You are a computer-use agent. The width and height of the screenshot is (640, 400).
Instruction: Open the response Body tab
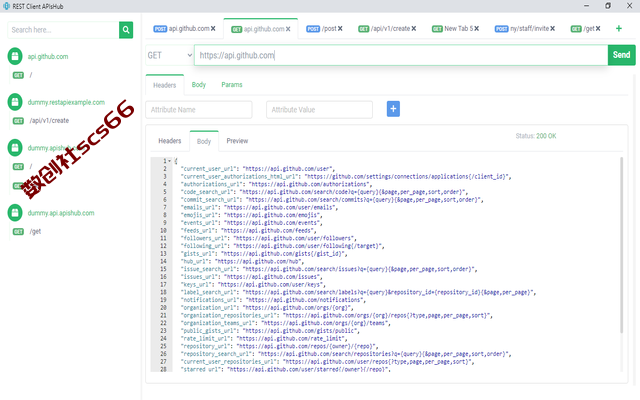click(204, 141)
